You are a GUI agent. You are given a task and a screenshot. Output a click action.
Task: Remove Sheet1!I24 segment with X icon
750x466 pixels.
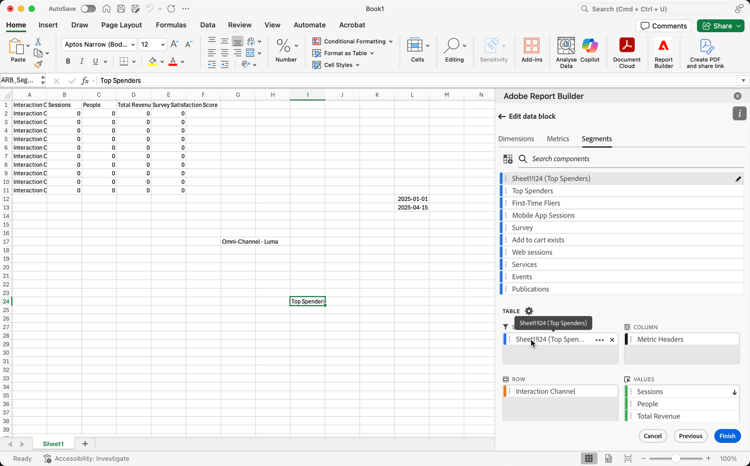[612, 340]
